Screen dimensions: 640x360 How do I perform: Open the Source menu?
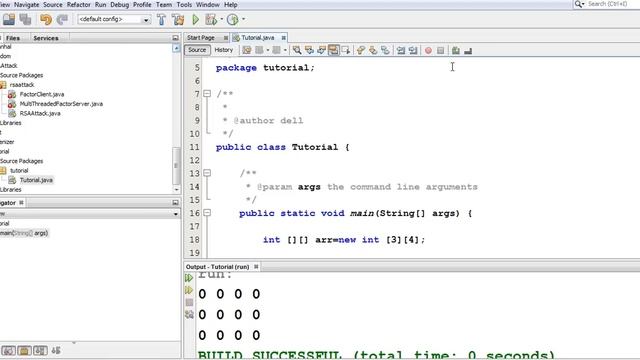[53, 4]
